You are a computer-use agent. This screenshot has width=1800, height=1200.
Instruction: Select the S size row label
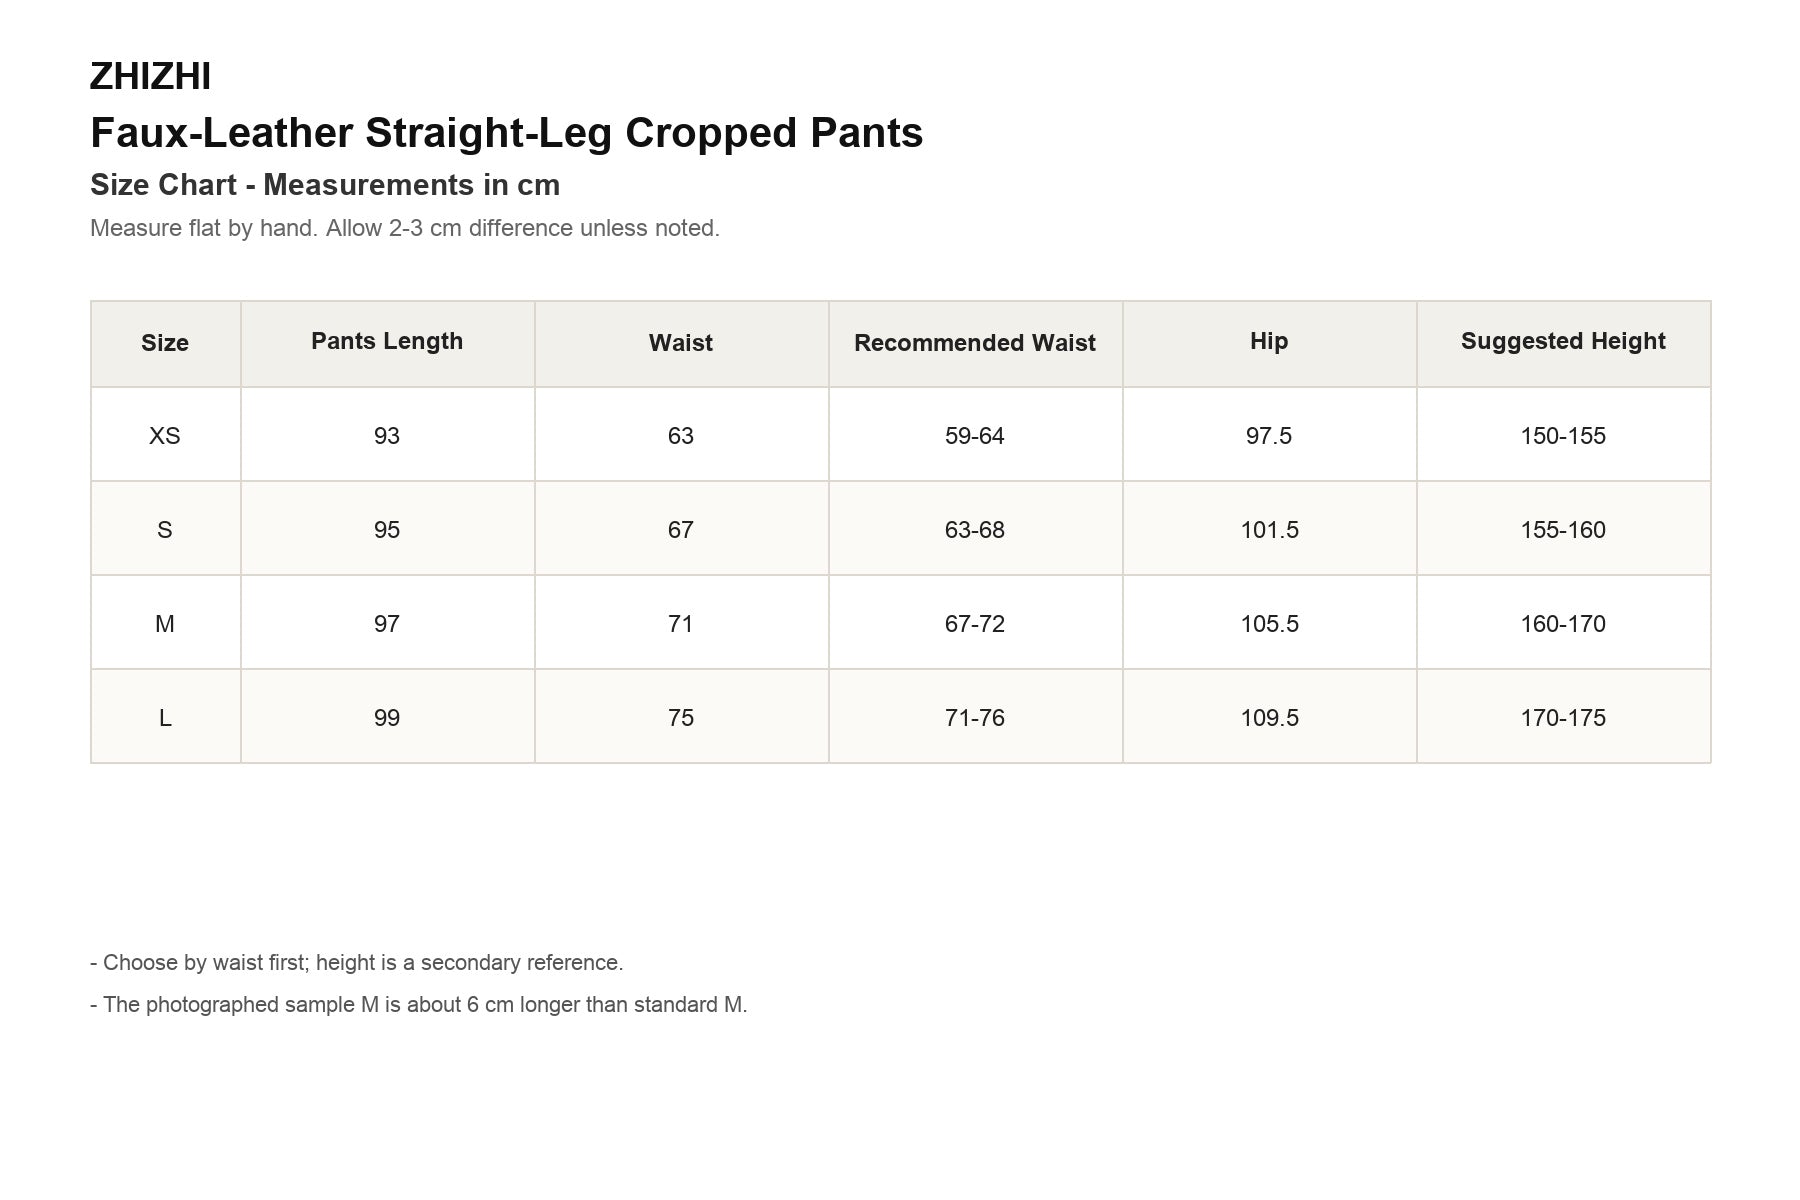point(165,530)
